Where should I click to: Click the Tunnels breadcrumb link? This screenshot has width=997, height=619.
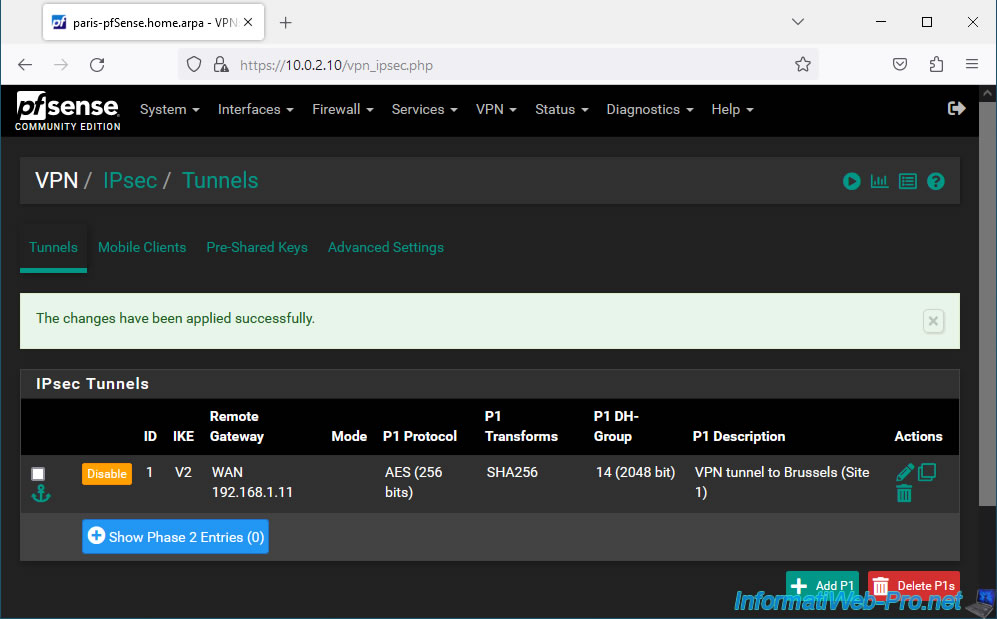coord(220,181)
